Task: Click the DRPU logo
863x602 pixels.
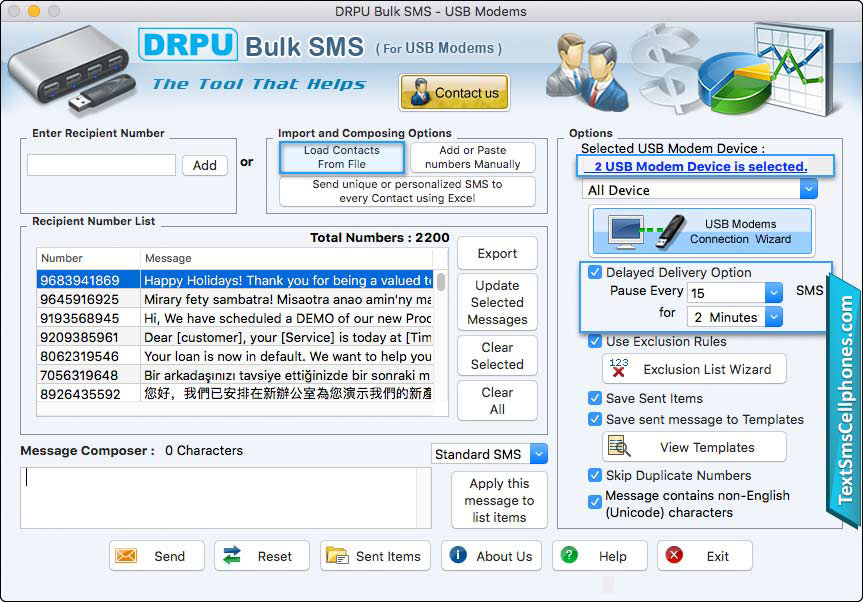Action: [x=188, y=45]
